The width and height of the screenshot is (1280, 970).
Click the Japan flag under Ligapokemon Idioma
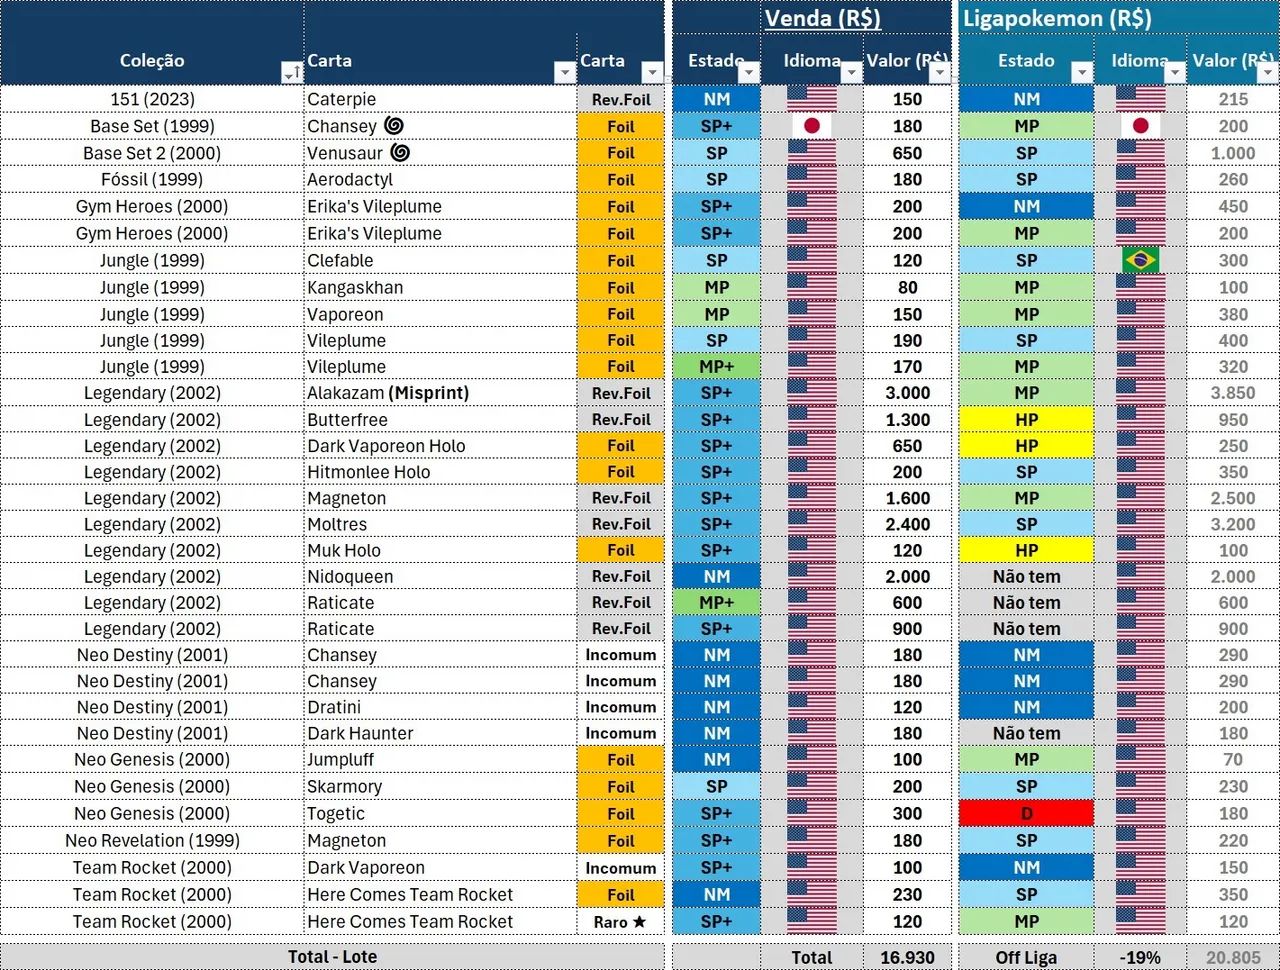point(1140,126)
